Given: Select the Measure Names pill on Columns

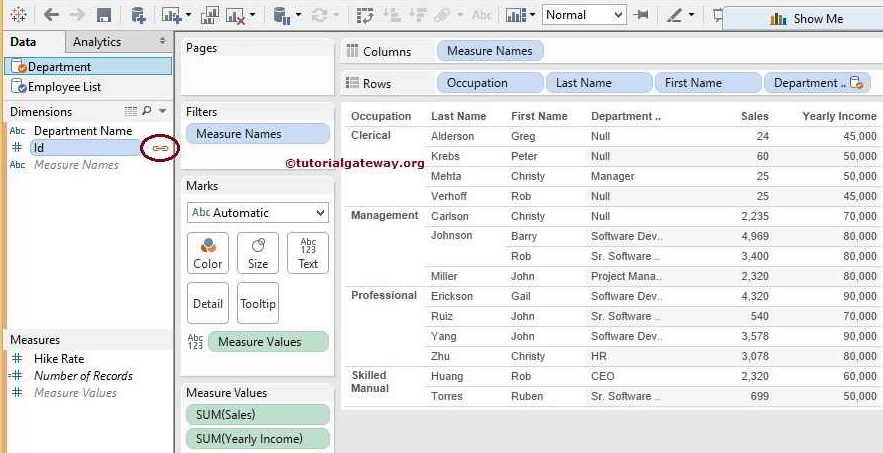Looking at the screenshot, I should pyautogui.click(x=490, y=51).
